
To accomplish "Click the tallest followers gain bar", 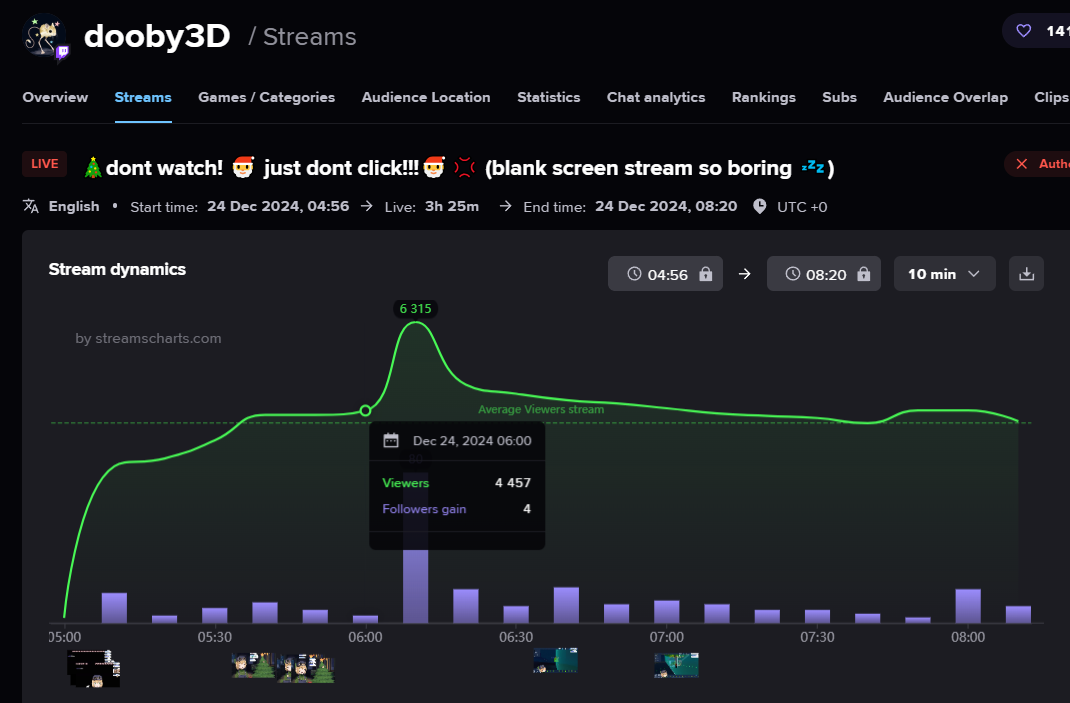I will (416, 547).
